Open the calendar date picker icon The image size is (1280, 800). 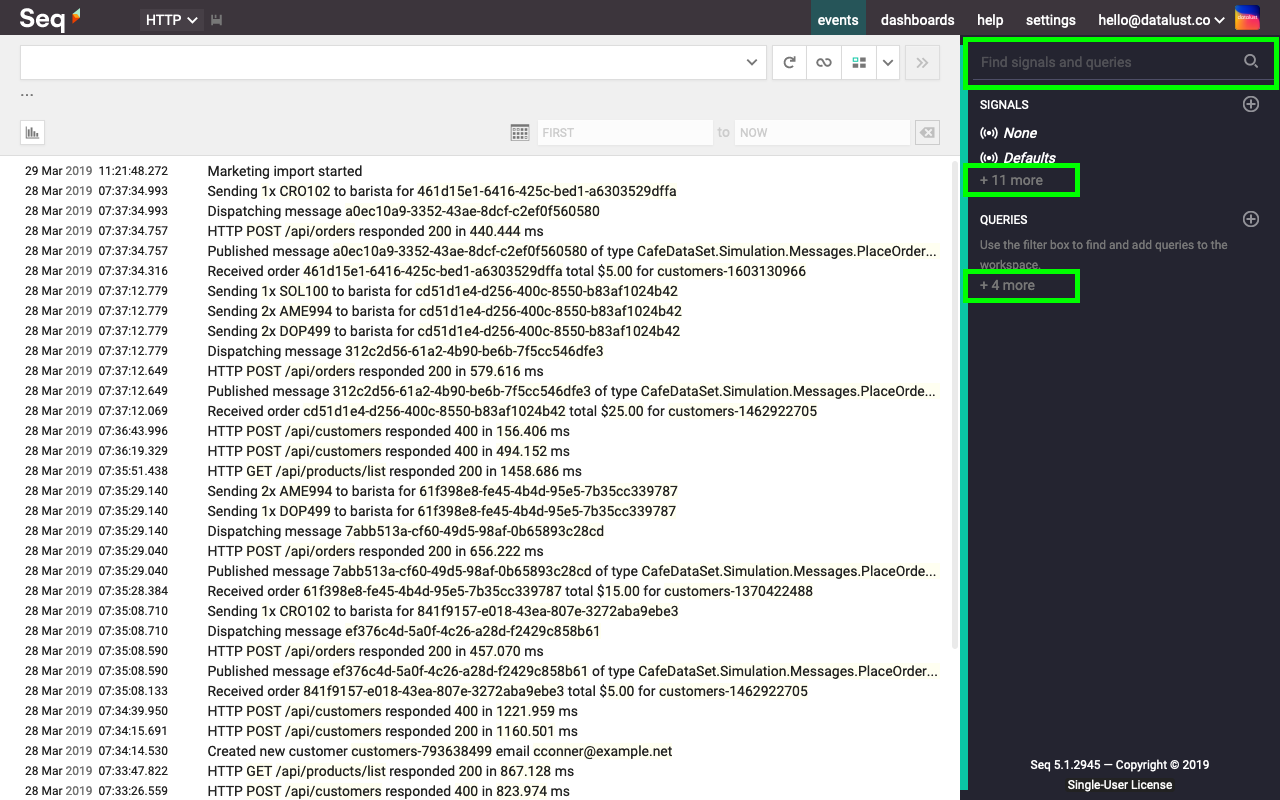coord(520,132)
